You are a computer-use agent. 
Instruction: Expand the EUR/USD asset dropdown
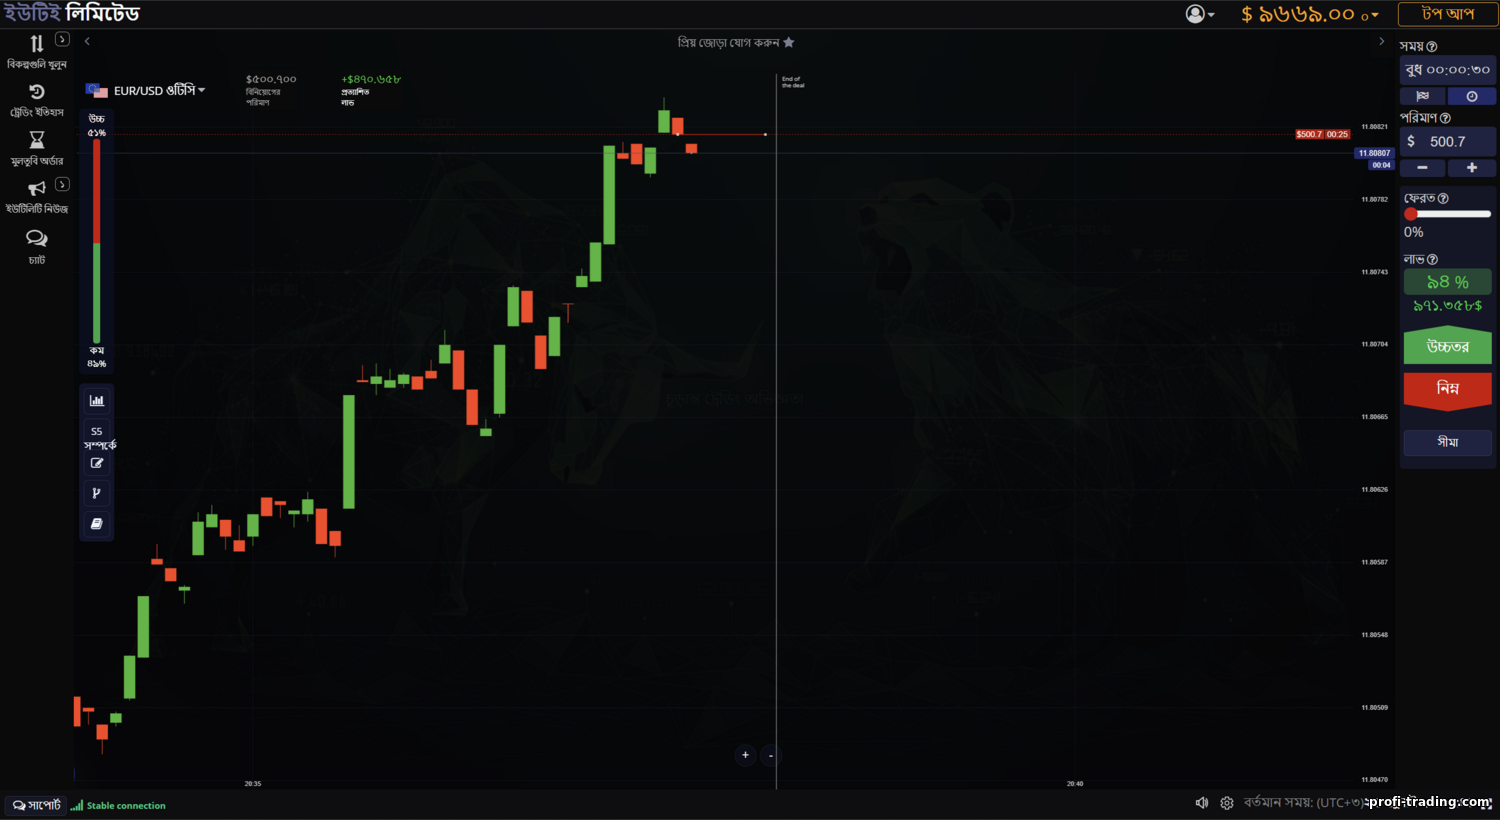coord(158,90)
